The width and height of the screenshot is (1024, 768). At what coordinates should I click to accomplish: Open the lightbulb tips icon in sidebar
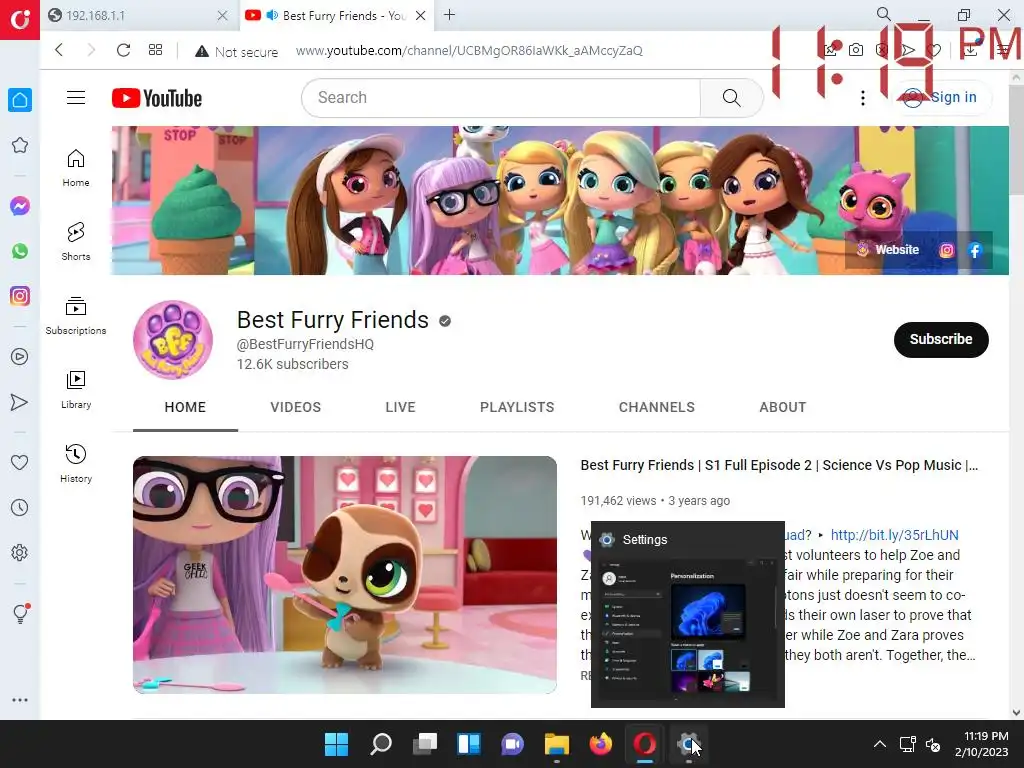[21, 613]
